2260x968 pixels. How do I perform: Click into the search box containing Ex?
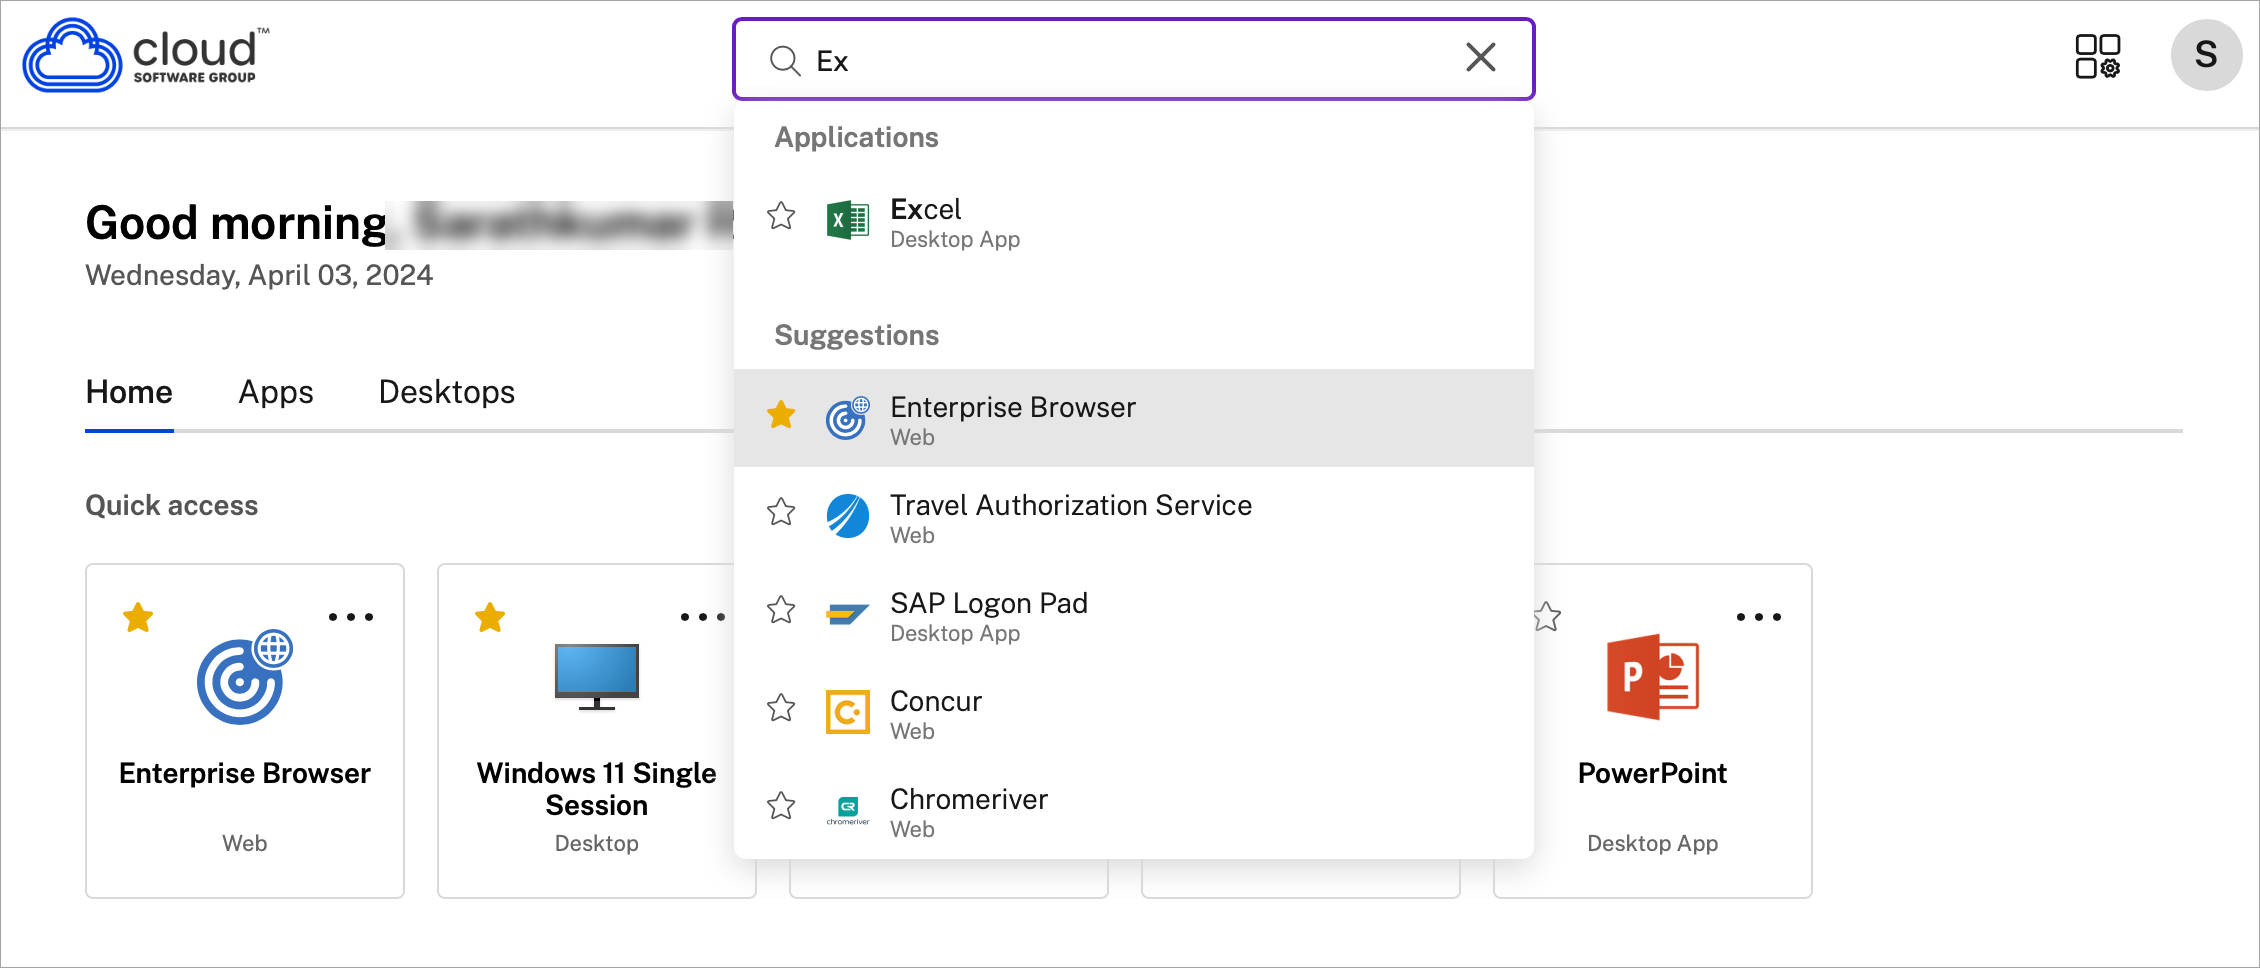click(x=1134, y=60)
